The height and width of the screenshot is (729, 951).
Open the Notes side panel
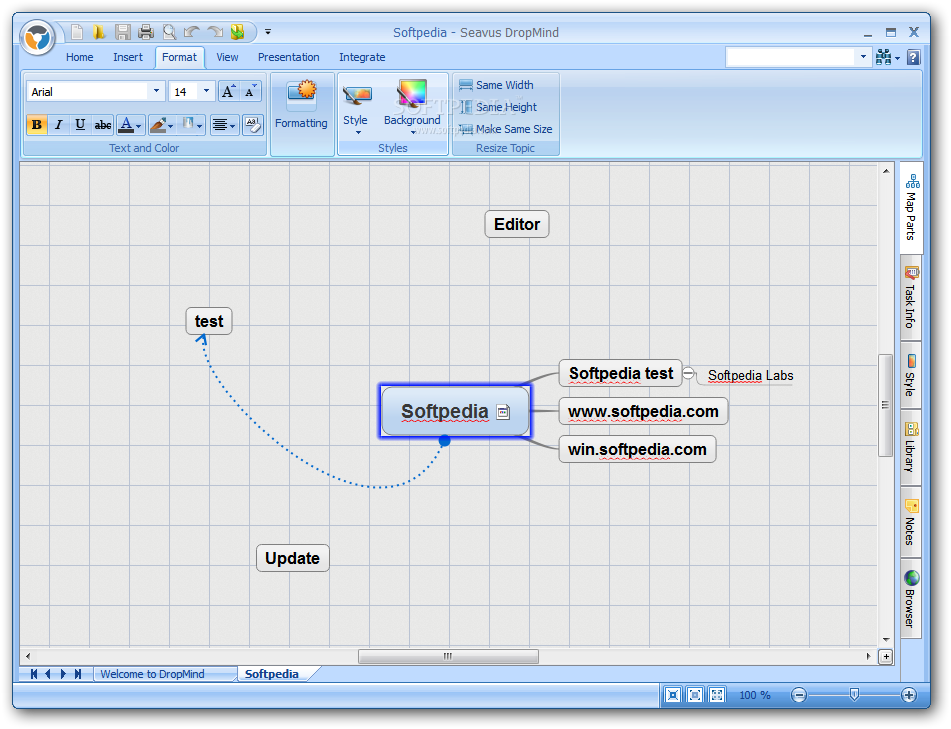click(911, 522)
